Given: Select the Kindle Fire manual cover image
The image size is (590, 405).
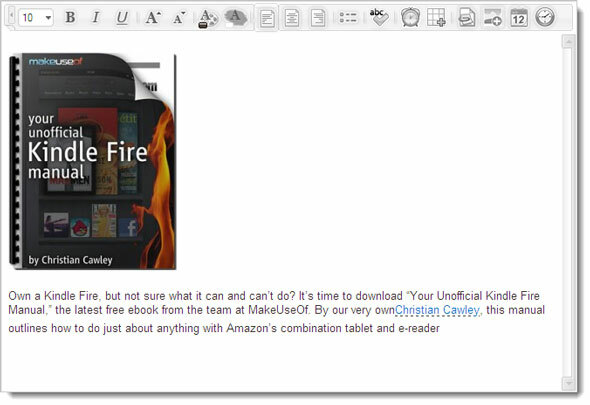Looking at the screenshot, I should [x=93, y=161].
